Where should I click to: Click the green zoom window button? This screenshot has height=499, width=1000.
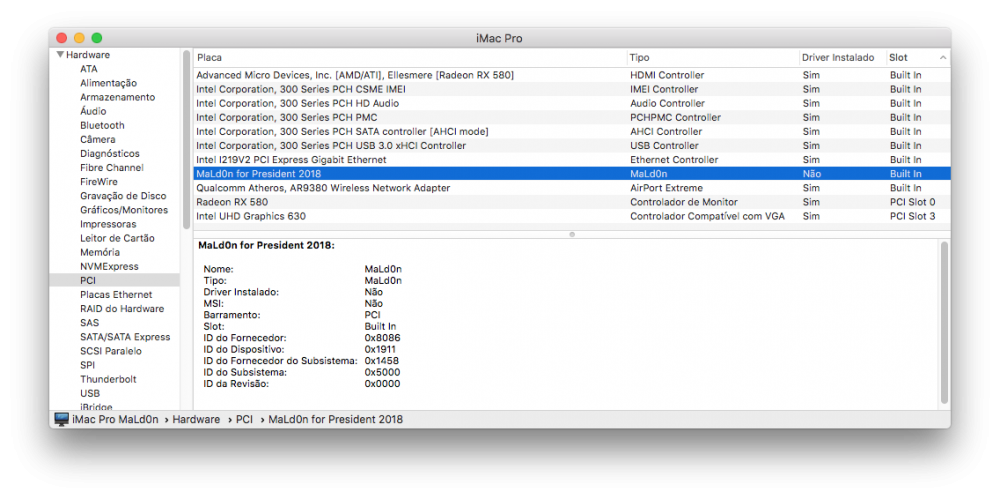pos(96,38)
